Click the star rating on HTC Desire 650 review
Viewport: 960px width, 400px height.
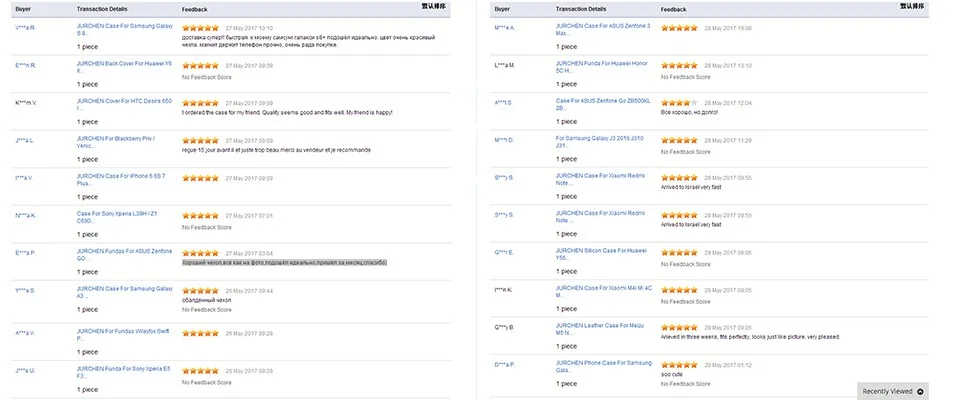(x=200, y=103)
